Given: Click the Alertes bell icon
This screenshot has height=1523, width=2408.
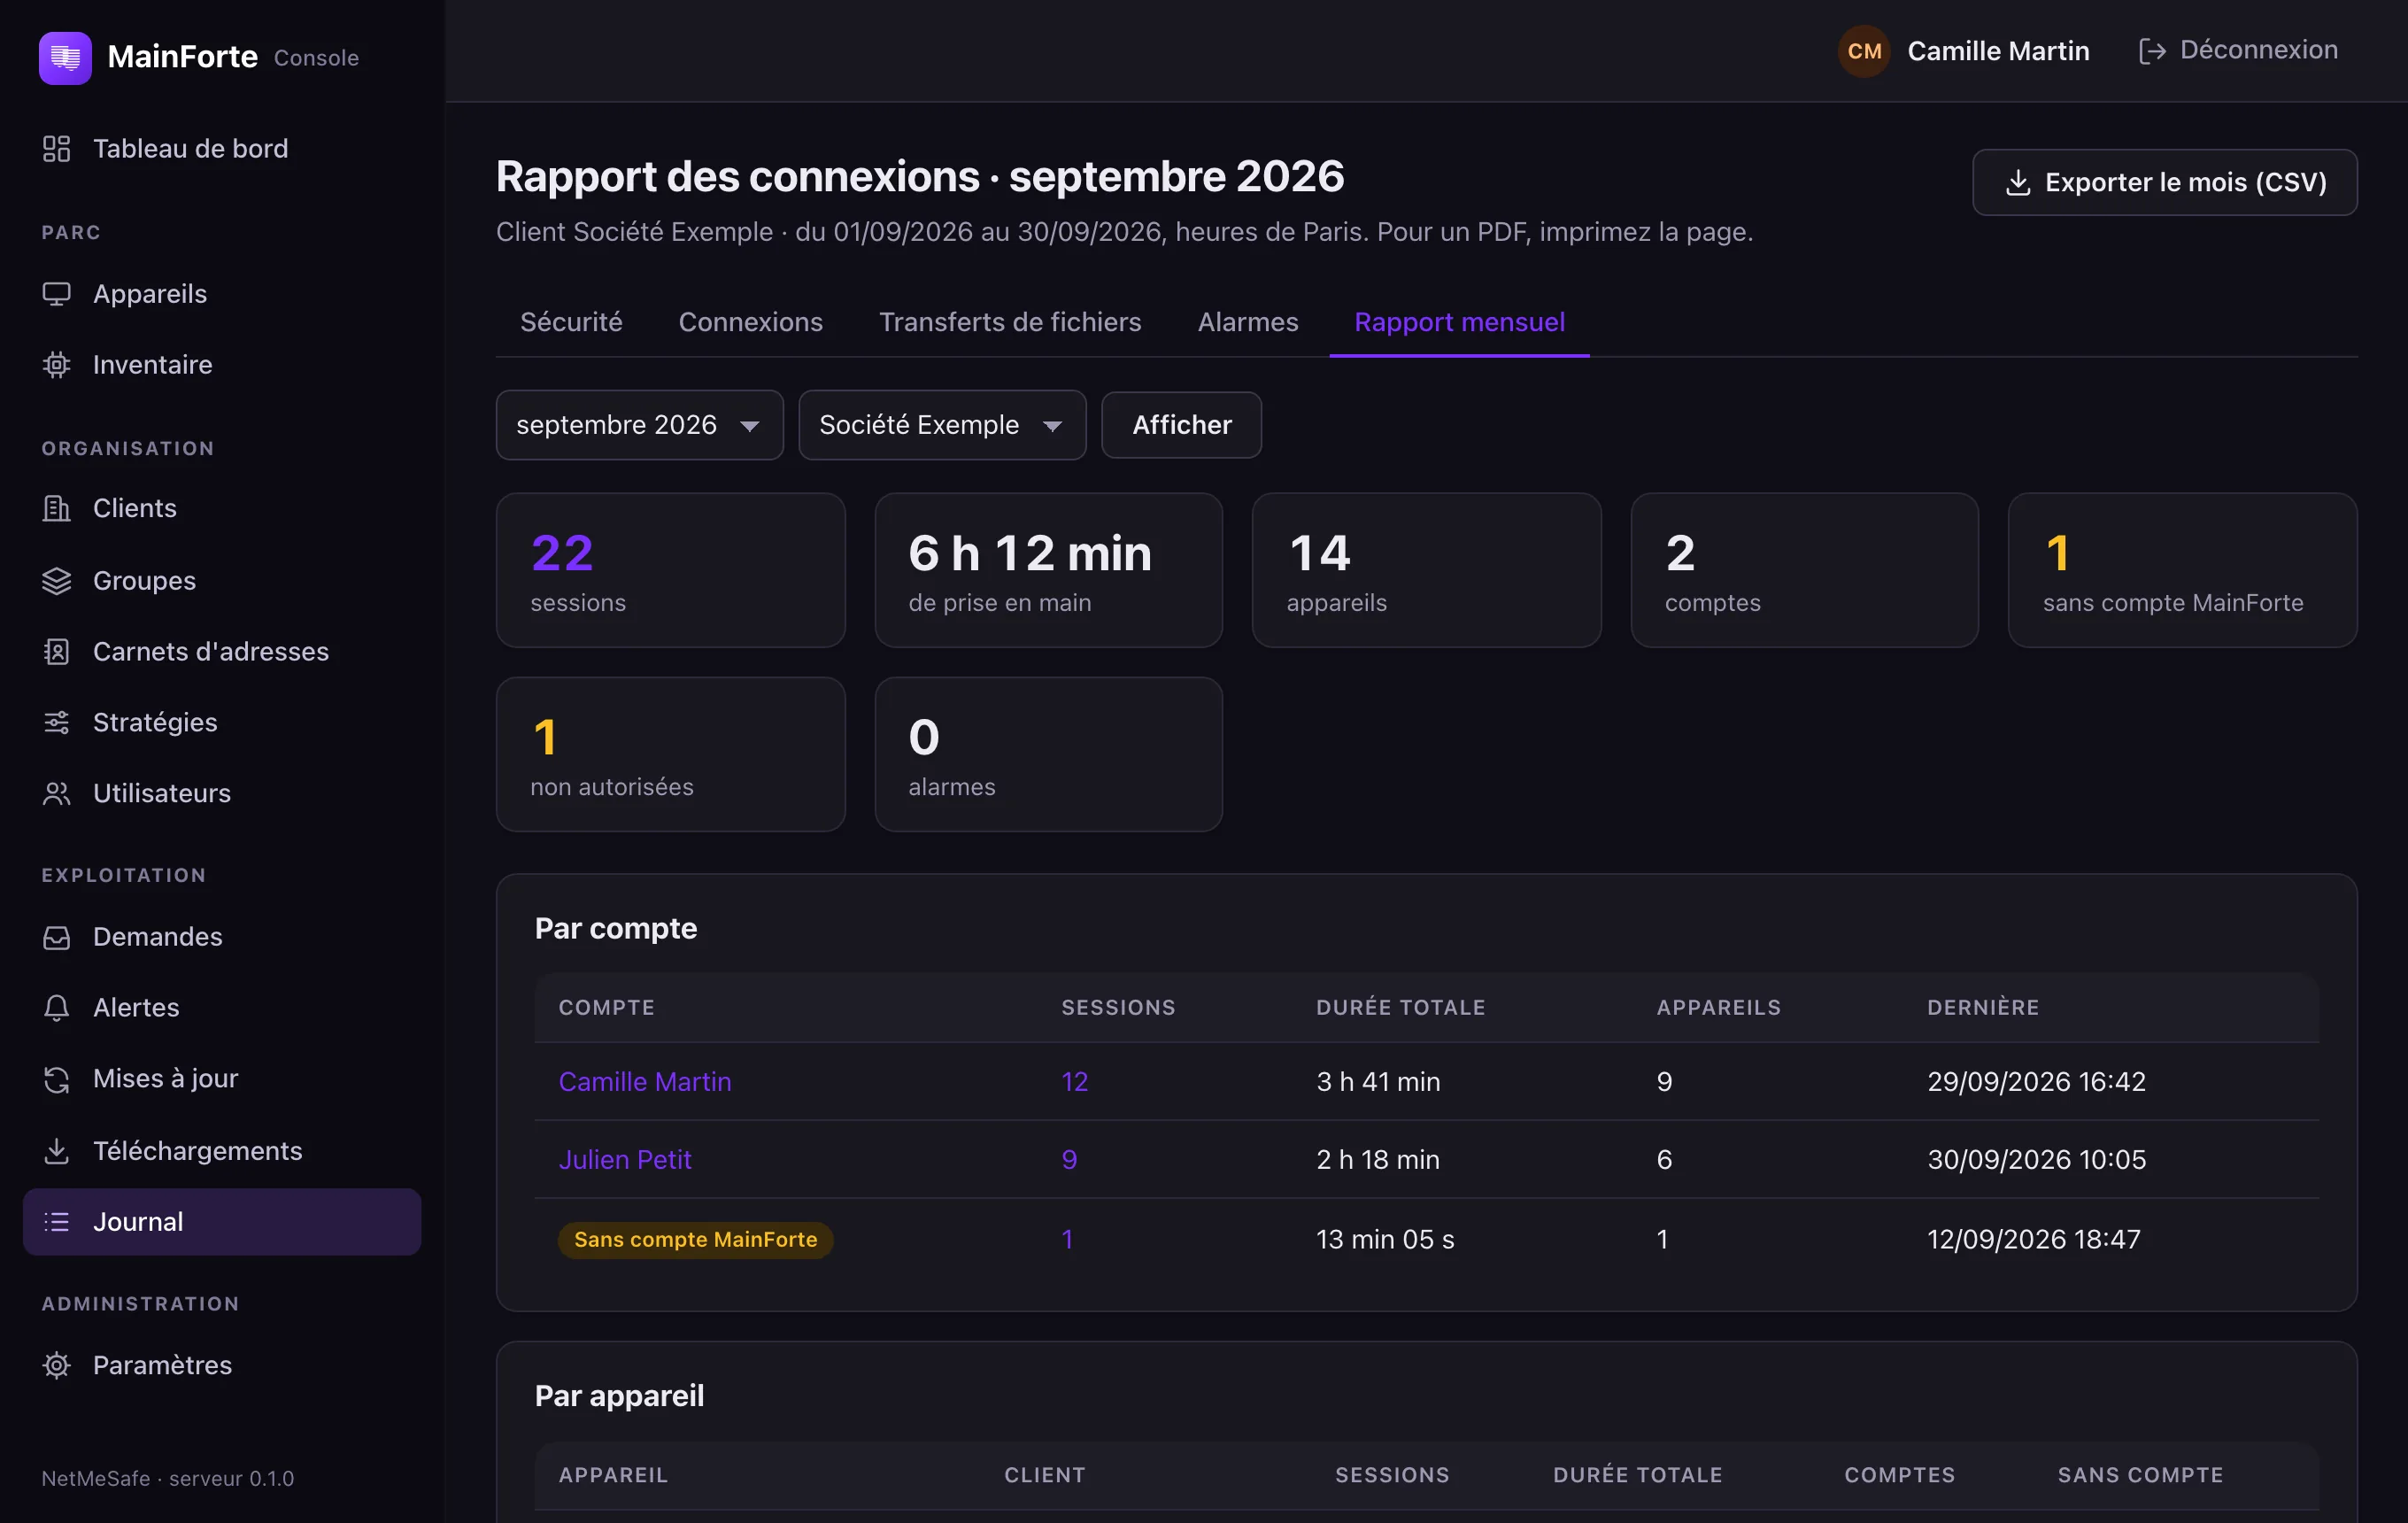Looking at the screenshot, I should [x=56, y=1007].
